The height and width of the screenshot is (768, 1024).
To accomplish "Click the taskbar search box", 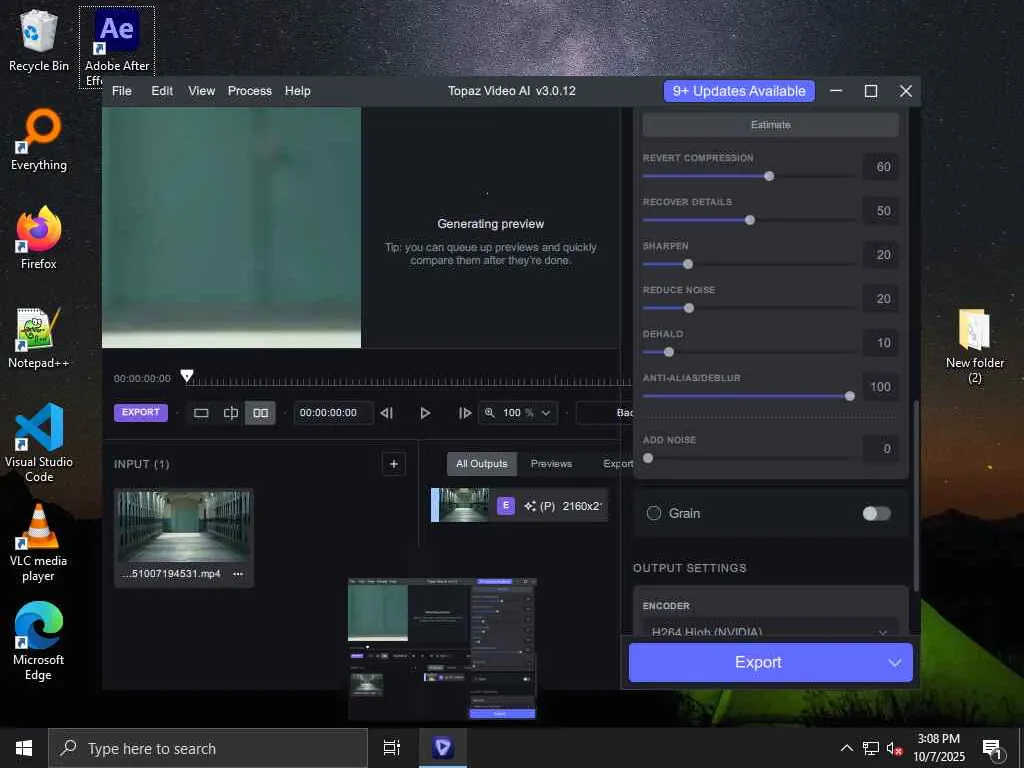I will point(208,748).
